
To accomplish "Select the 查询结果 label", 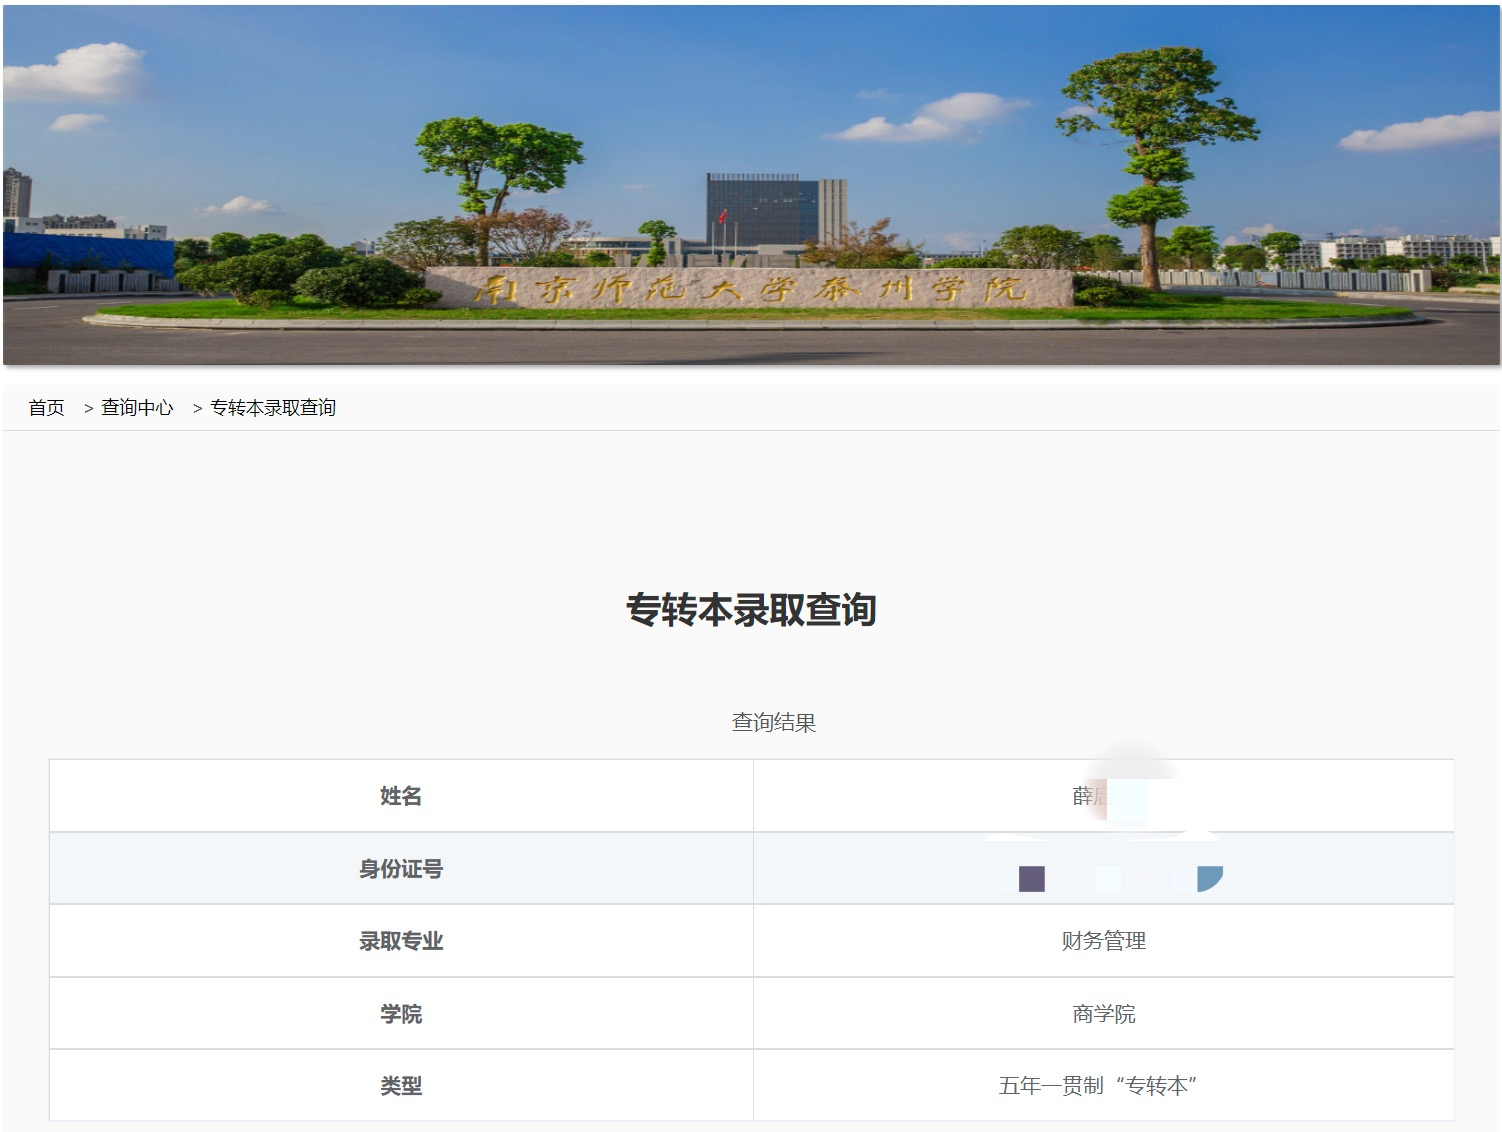I will tap(773, 723).
